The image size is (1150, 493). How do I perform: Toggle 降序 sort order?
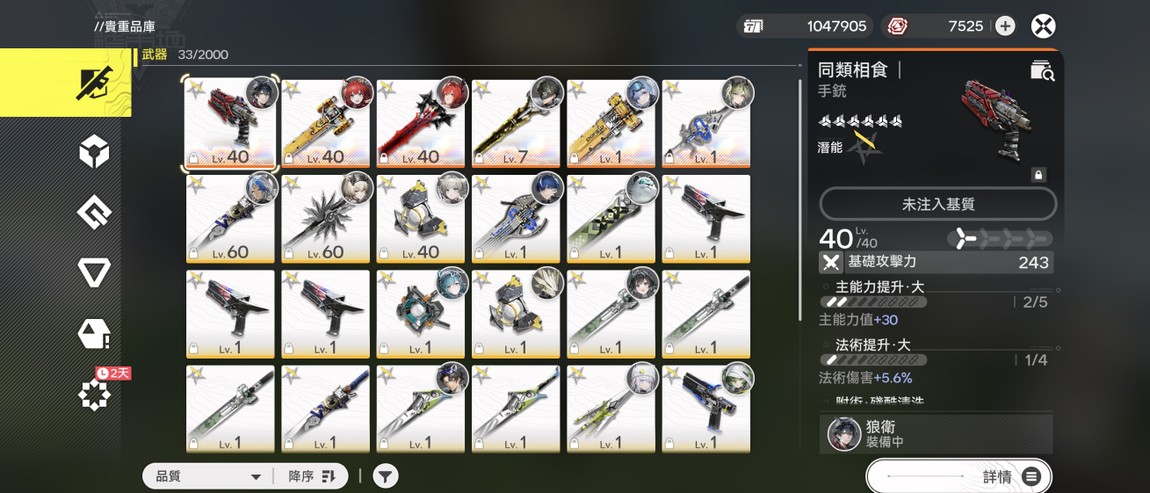point(311,476)
